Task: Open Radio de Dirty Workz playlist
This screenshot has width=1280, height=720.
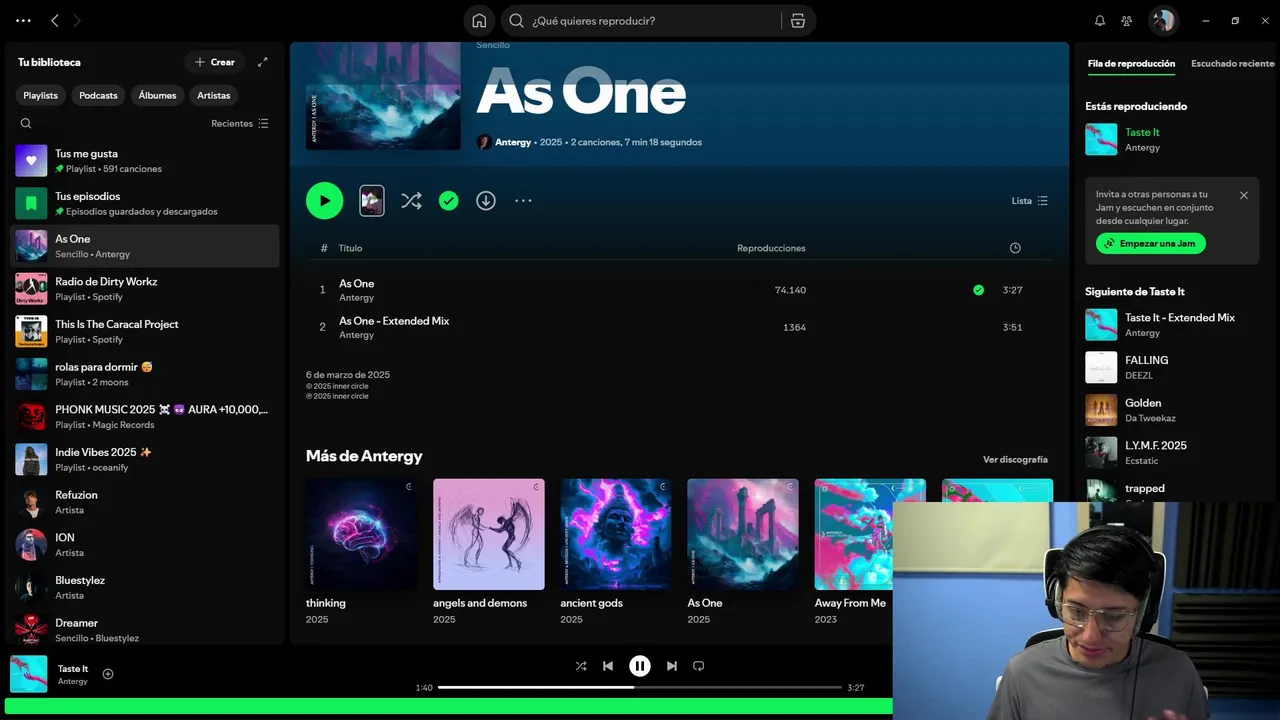Action: tap(145, 289)
